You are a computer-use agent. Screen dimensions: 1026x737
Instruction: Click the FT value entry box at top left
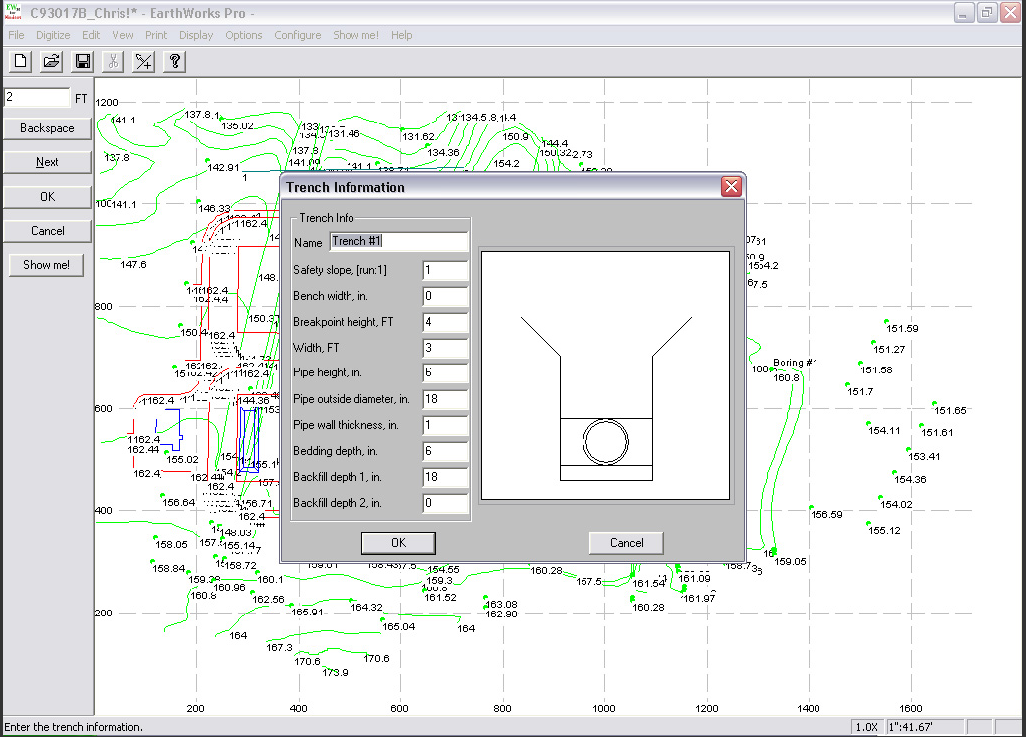[x=37, y=97]
